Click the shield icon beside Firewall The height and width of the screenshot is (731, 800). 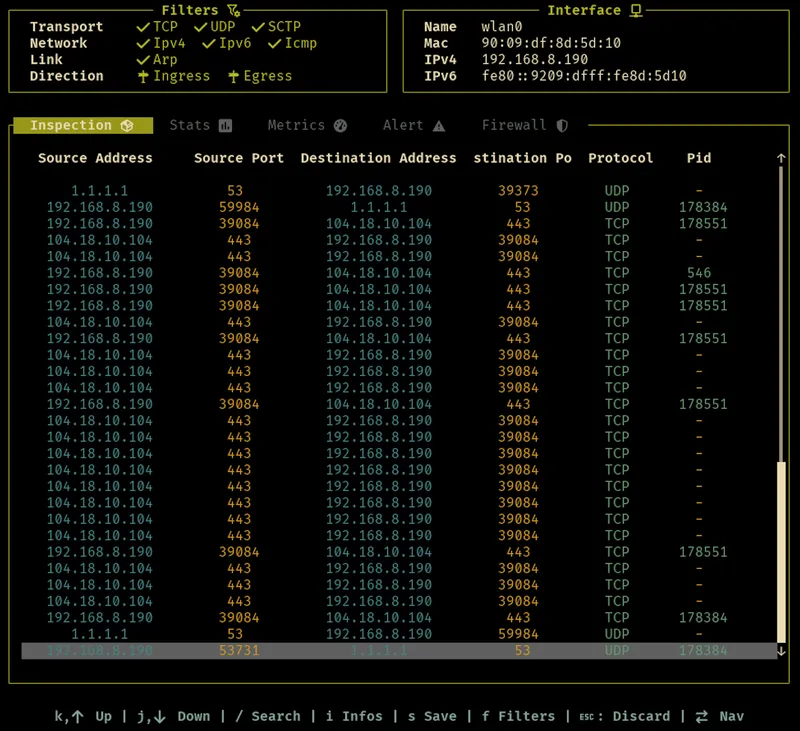tap(562, 125)
